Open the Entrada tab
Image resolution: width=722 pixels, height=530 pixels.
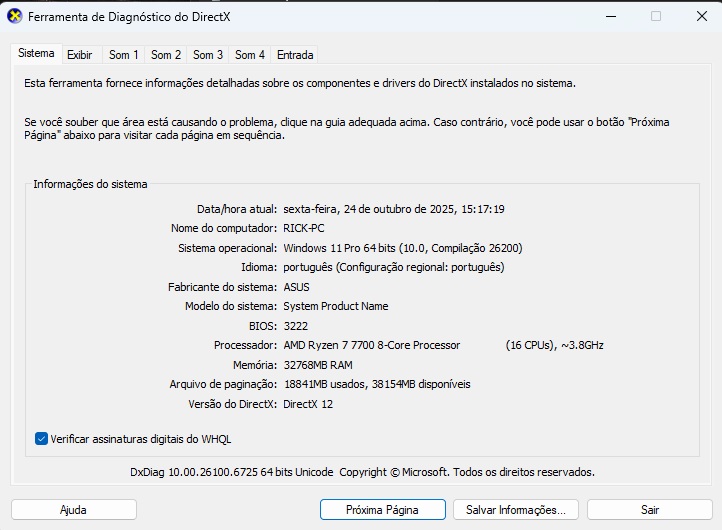click(295, 55)
